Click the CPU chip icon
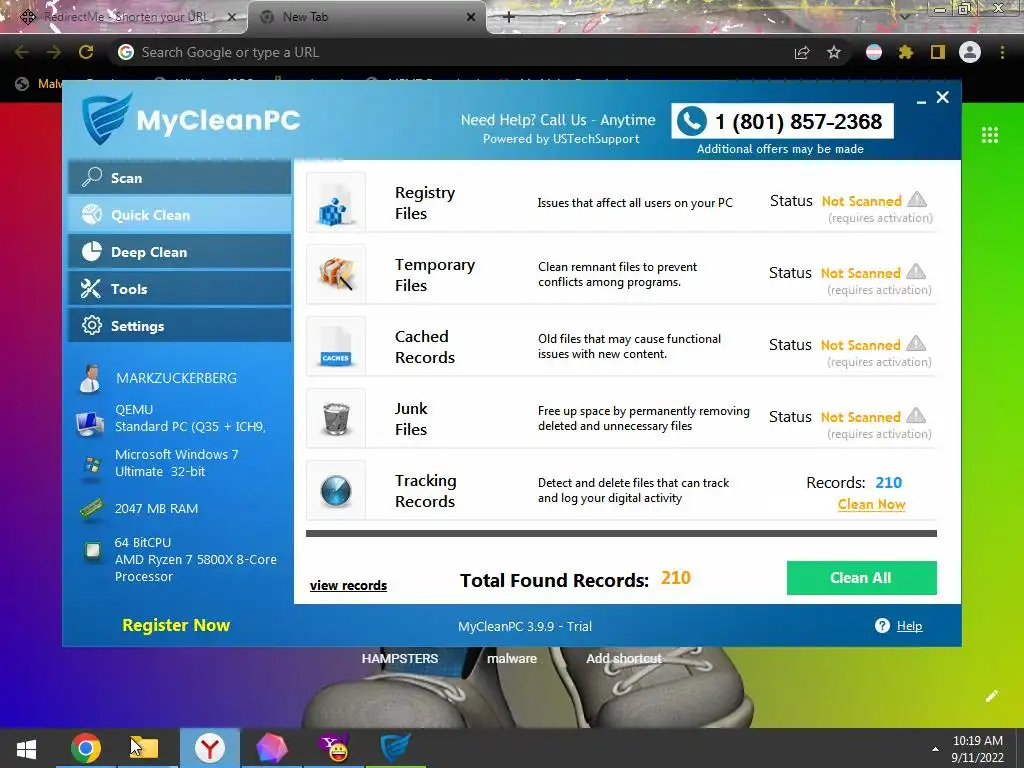The width and height of the screenshot is (1024, 768). (x=93, y=551)
